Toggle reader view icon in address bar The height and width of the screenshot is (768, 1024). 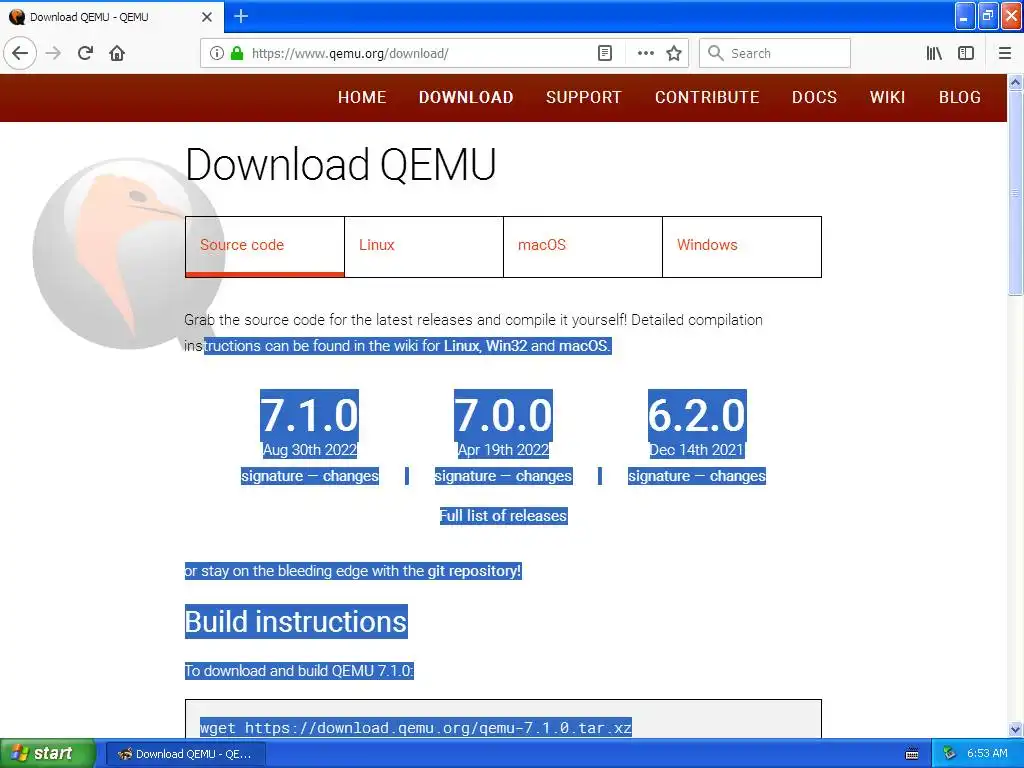tap(605, 53)
